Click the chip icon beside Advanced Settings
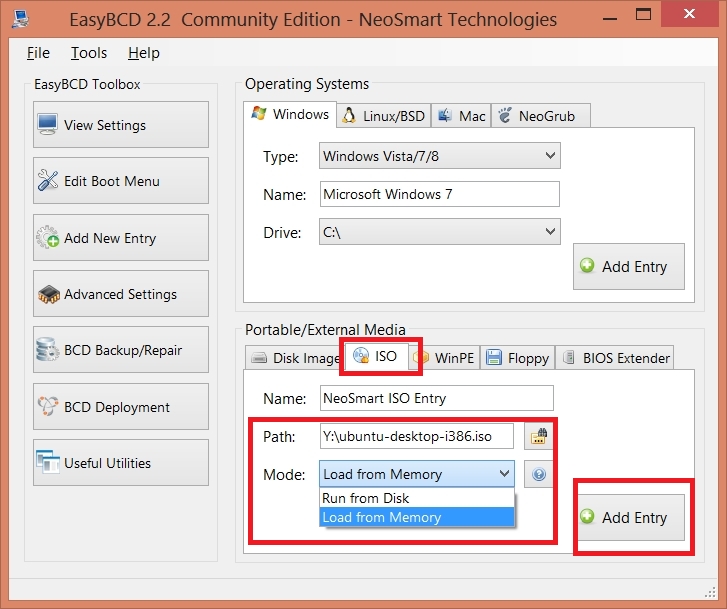This screenshot has width=727, height=609. 49,295
